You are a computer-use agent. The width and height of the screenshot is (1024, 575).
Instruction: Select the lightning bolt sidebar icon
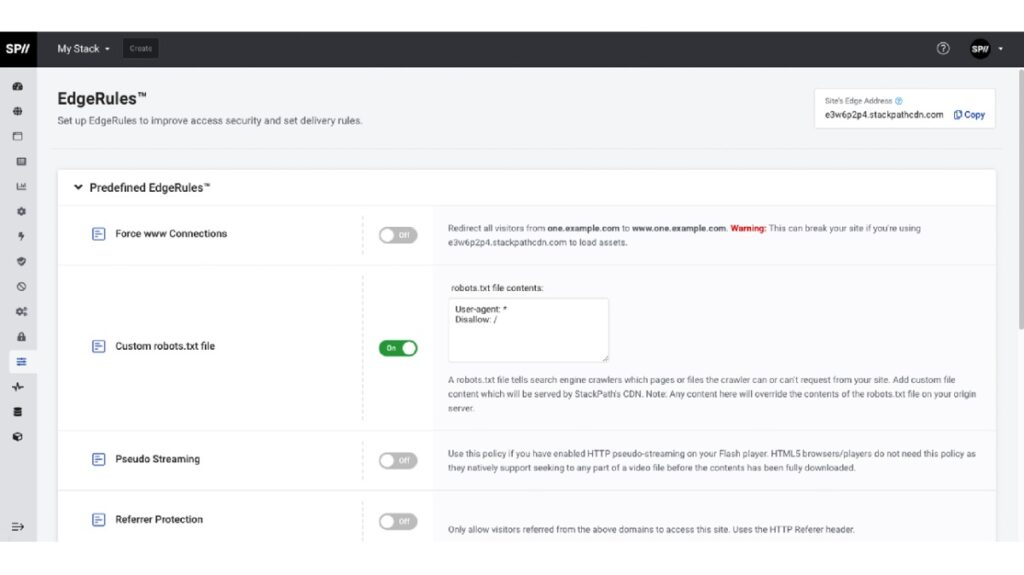pos(21,237)
